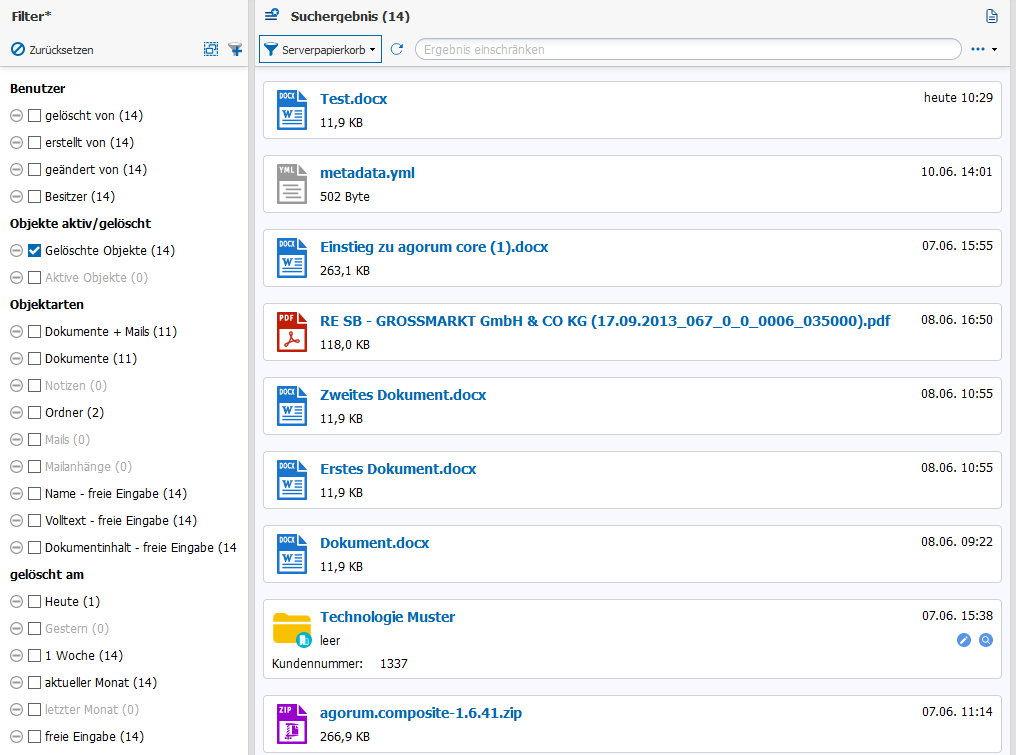Check the 1 Woche checkbox
The image size is (1016, 755).
pyautogui.click(x=34, y=656)
